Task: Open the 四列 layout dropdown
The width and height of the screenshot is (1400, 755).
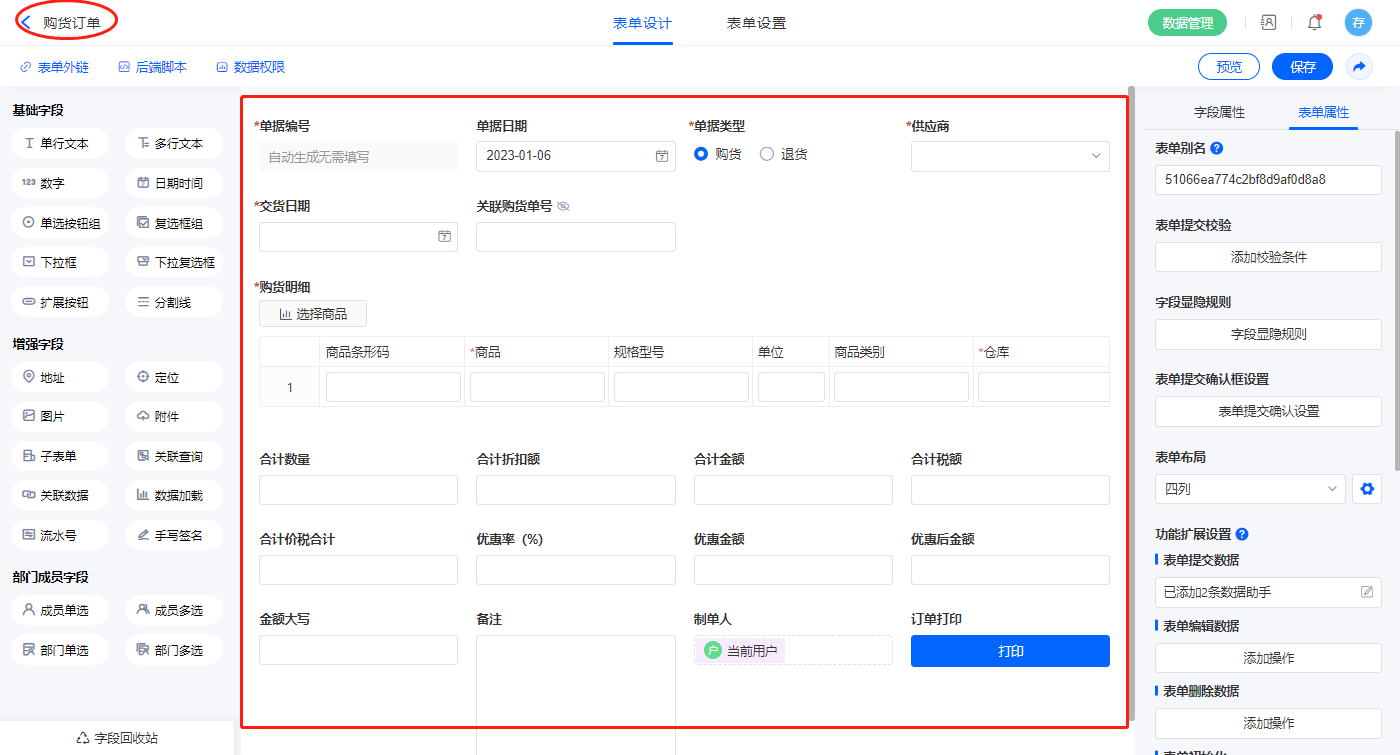Action: coord(1250,489)
